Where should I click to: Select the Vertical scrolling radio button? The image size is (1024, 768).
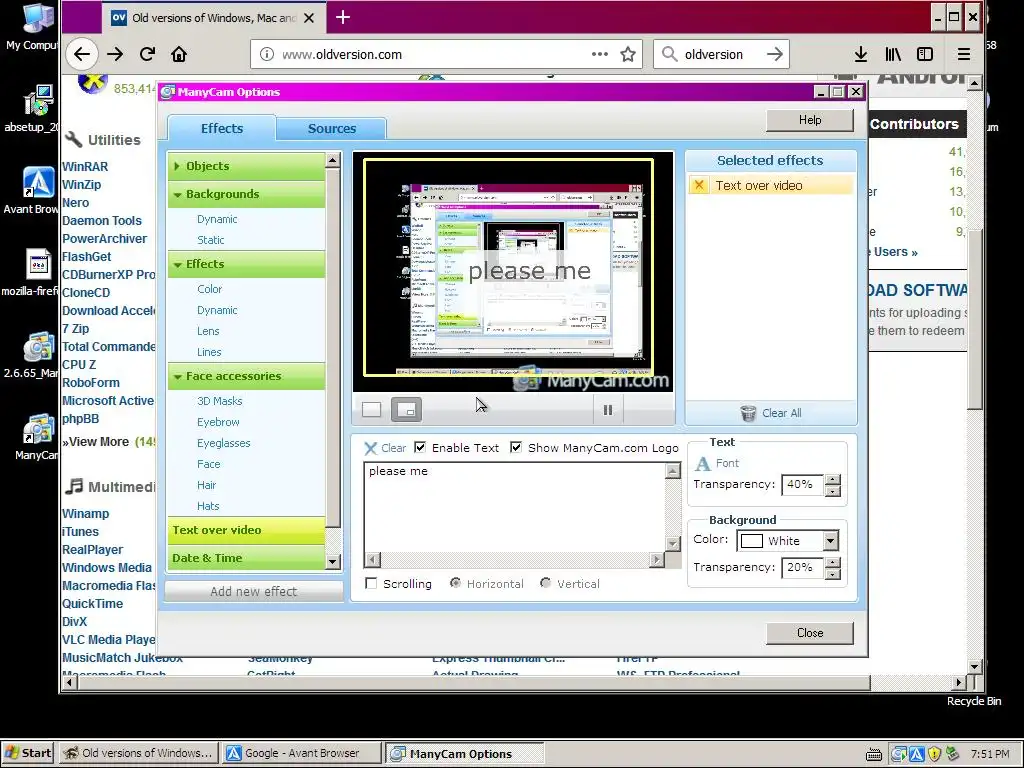tap(545, 583)
